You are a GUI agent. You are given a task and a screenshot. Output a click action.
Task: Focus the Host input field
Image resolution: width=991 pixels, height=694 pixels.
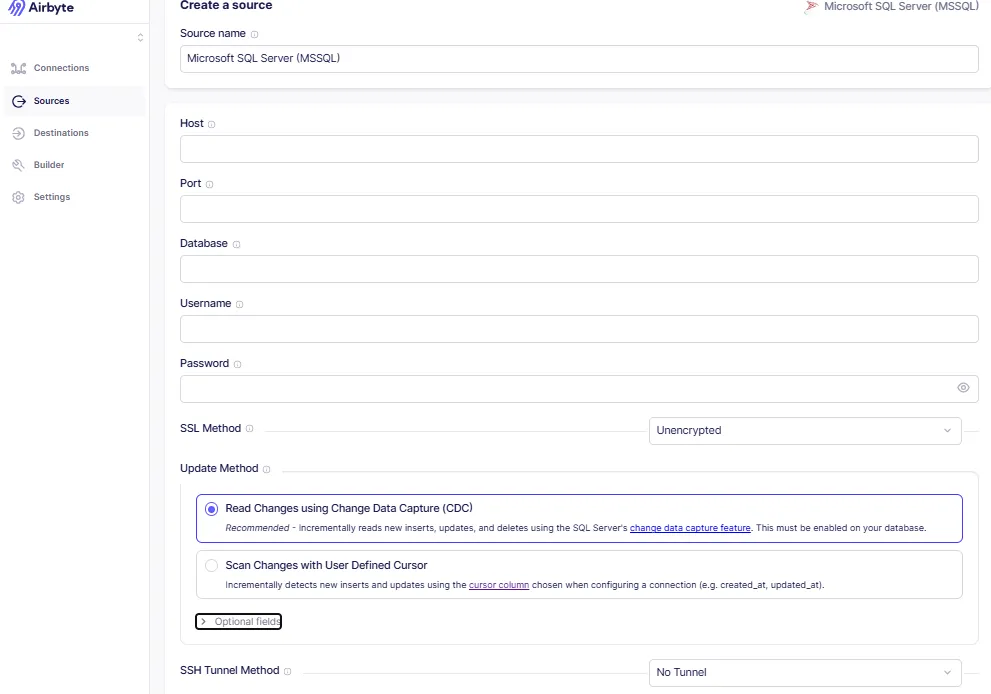tap(579, 149)
